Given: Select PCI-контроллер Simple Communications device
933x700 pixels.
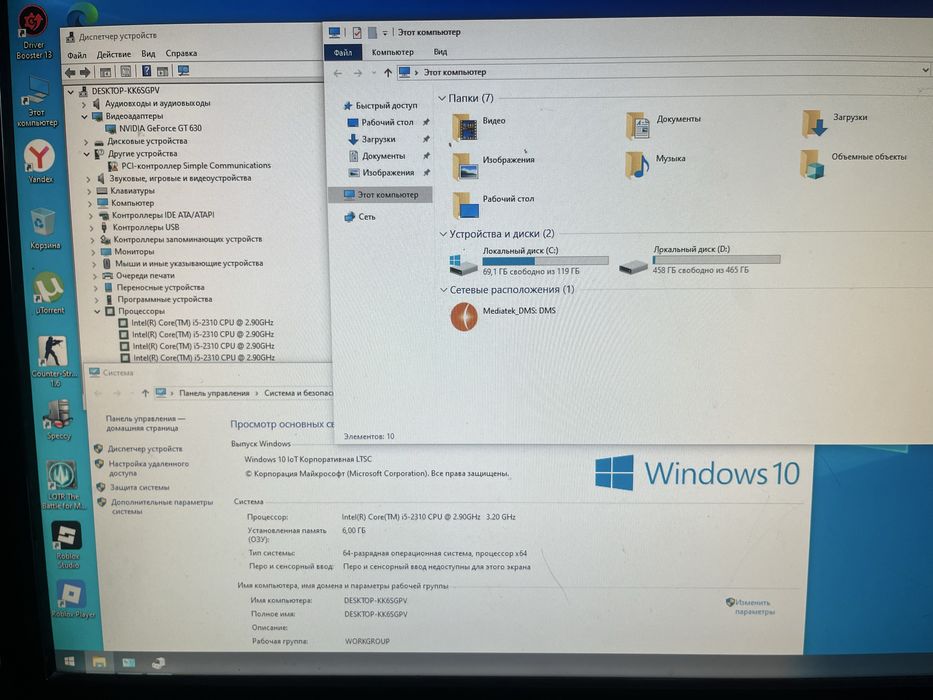Looking at the screenshot, I should pos(189,166).
